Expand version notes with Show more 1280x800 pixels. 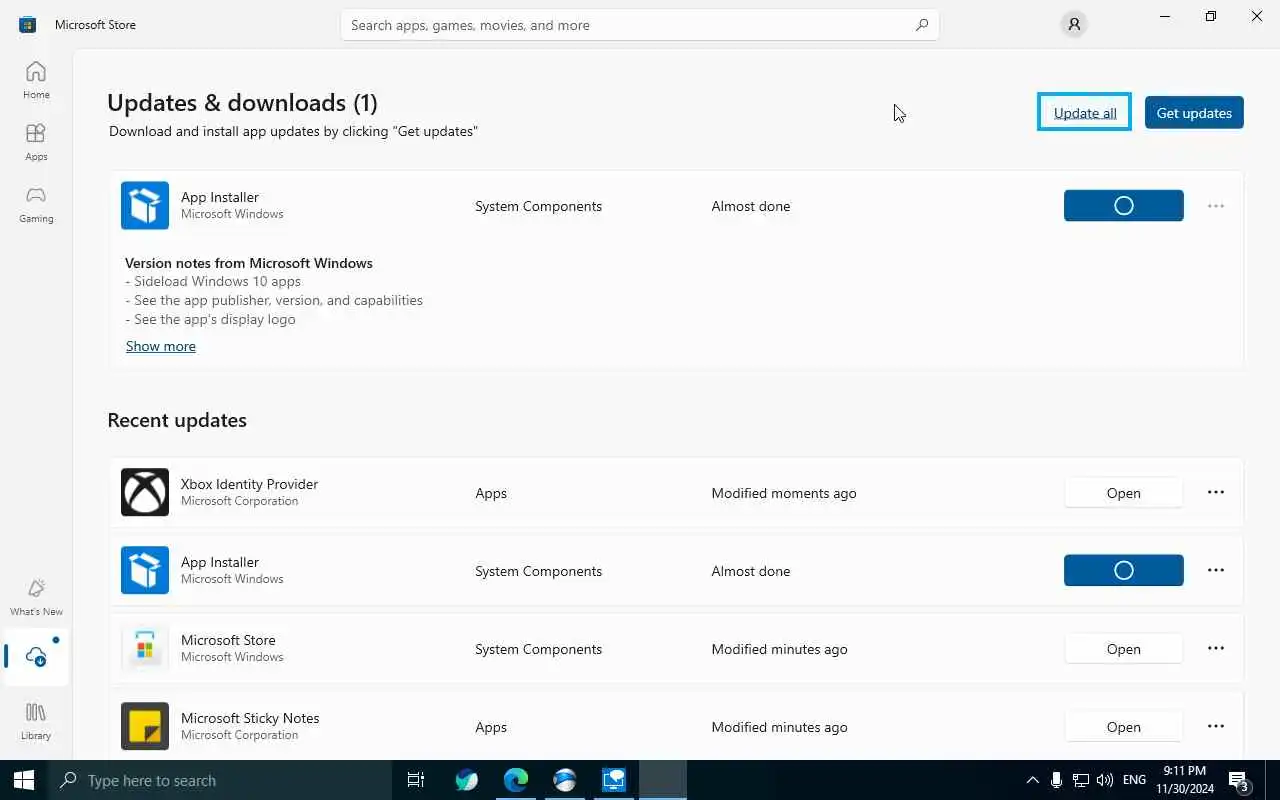(x=161, y=346)
